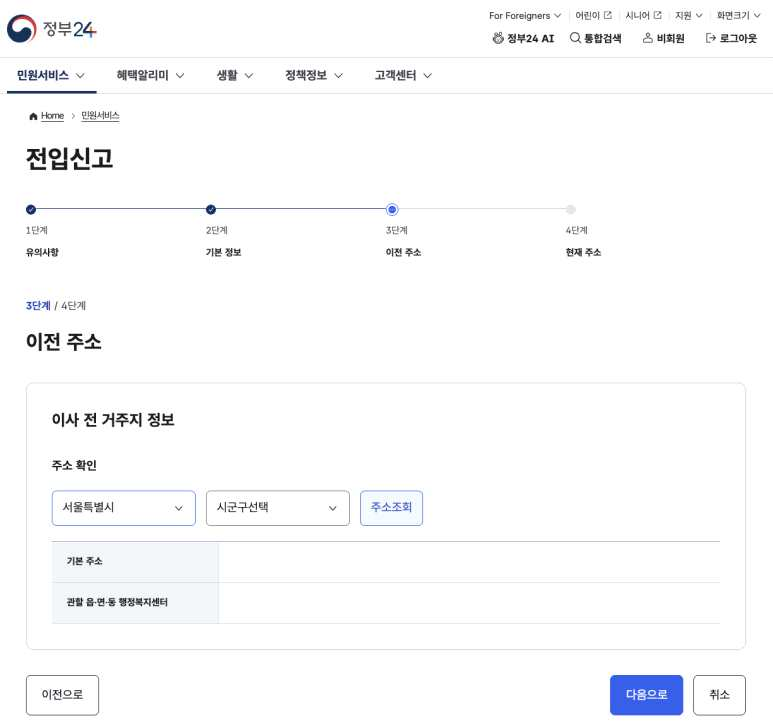Screen dimensions: 773x728
Task: Open the 정책정보 menu
Action: coord(314,75)
